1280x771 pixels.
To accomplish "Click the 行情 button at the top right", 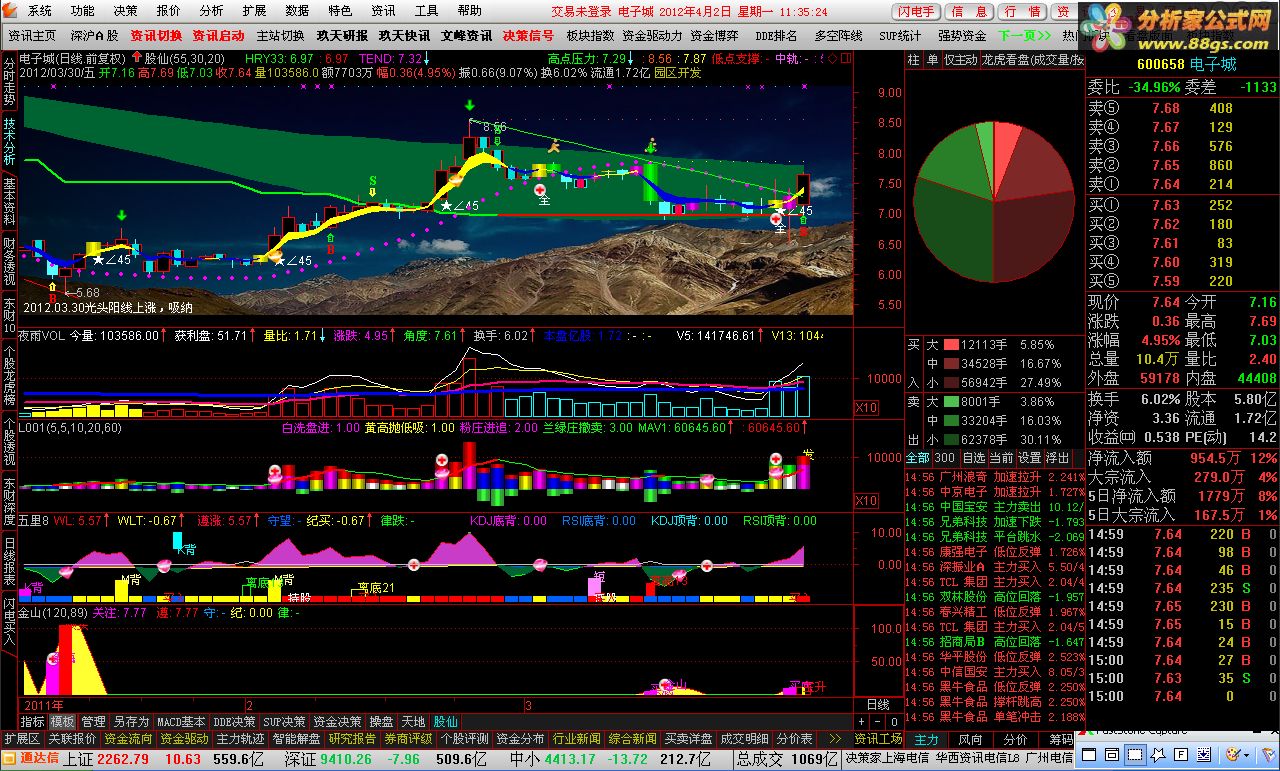I will [x=1022, y=12].
